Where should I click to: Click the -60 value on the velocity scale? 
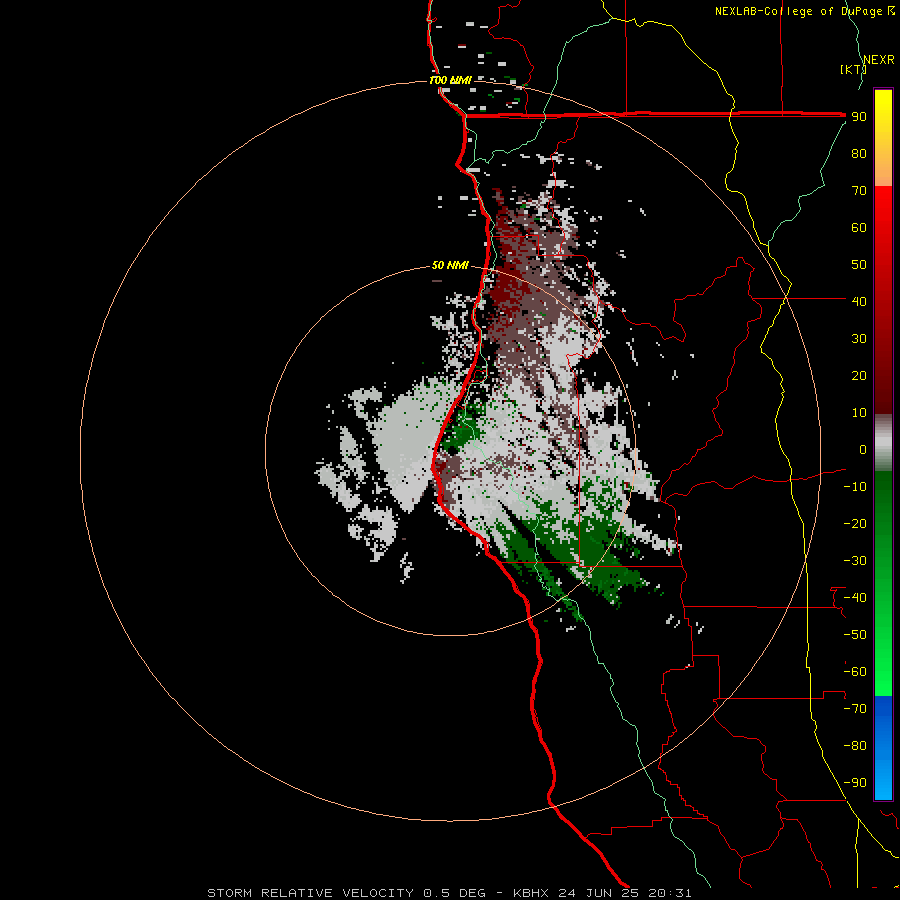[855, 672]
